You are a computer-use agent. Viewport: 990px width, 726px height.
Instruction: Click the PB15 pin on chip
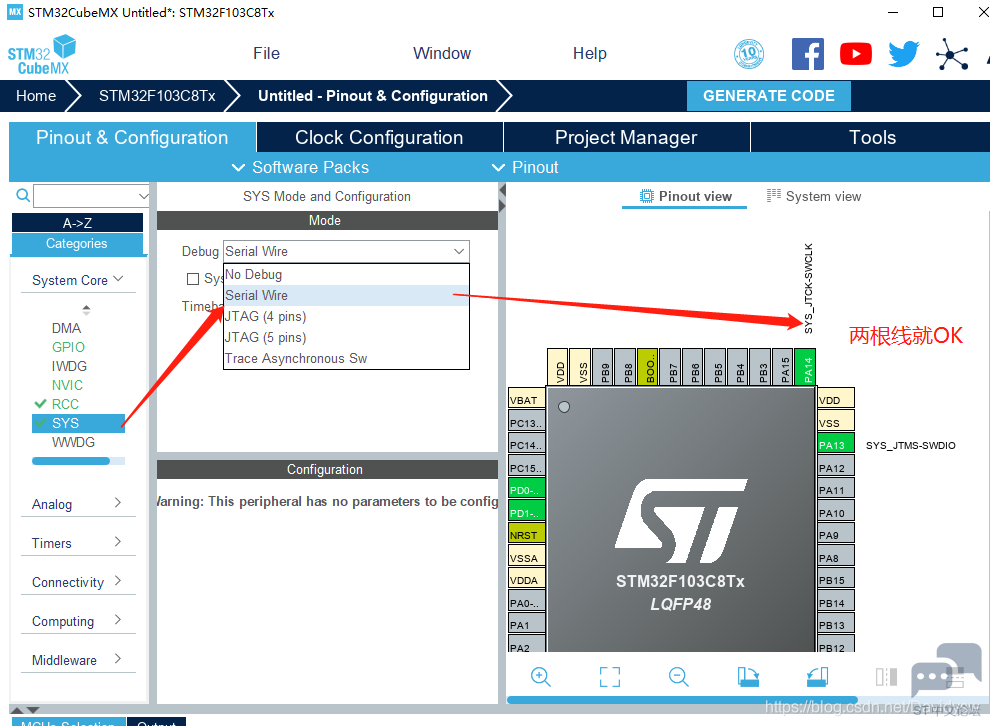[836, 580]
